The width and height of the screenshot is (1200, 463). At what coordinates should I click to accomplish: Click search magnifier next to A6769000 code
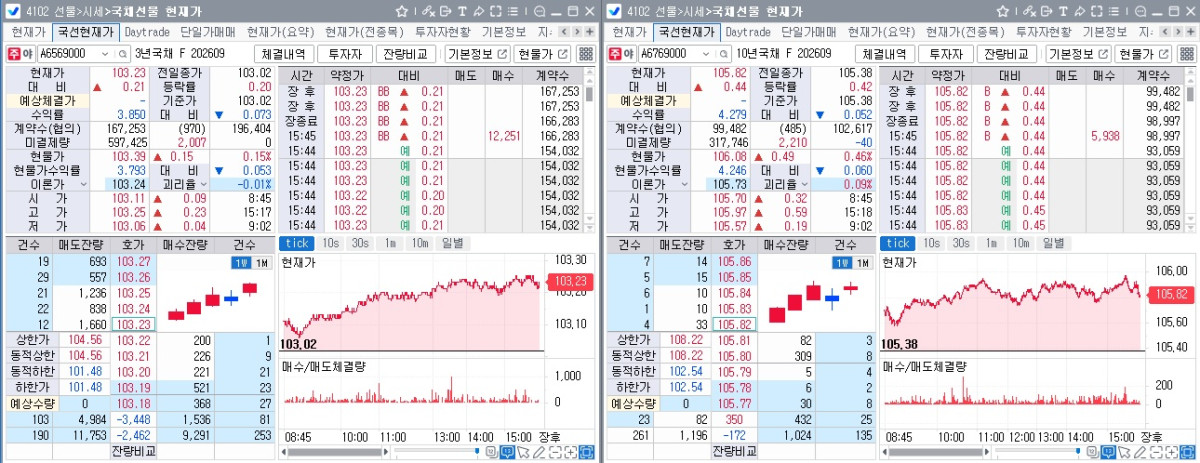click(x=725, y=54)
